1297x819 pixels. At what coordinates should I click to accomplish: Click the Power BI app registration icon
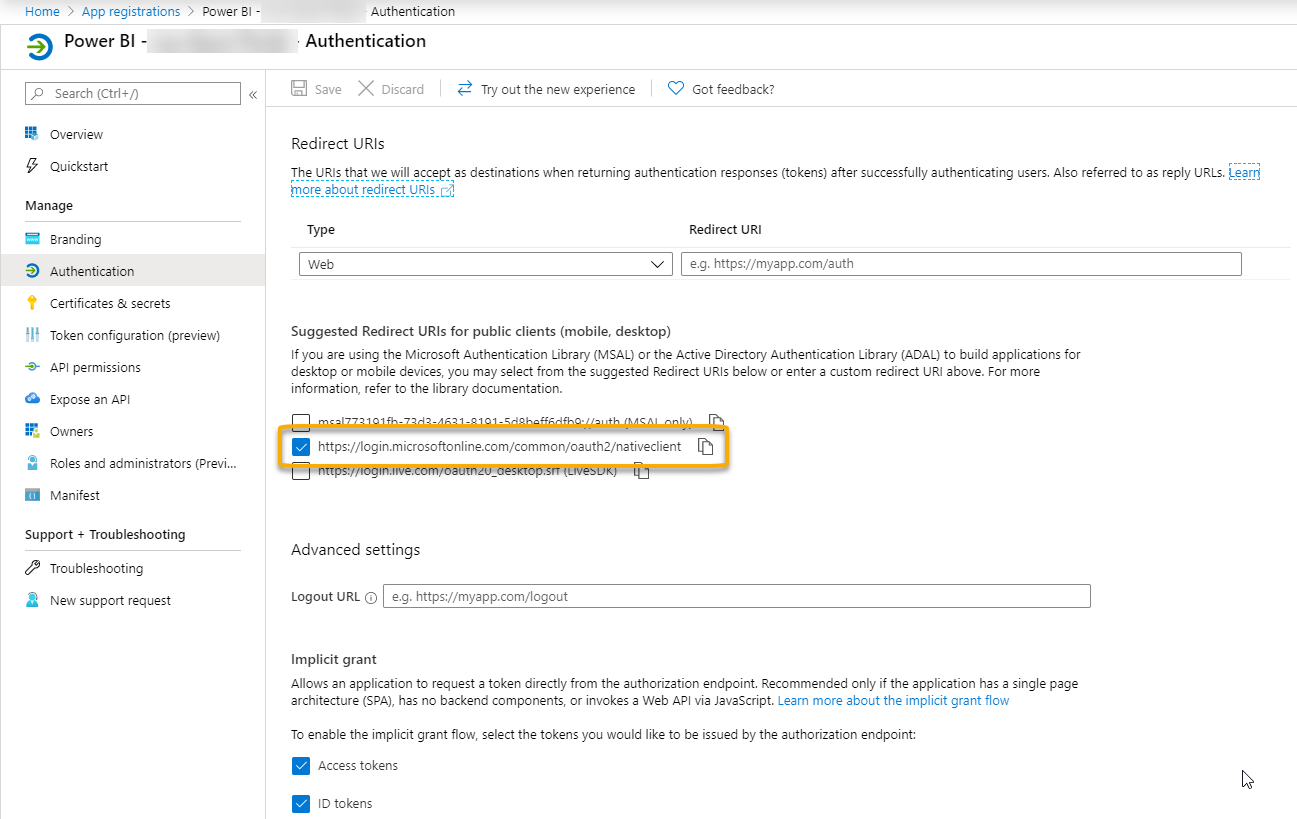coord(40,47)
